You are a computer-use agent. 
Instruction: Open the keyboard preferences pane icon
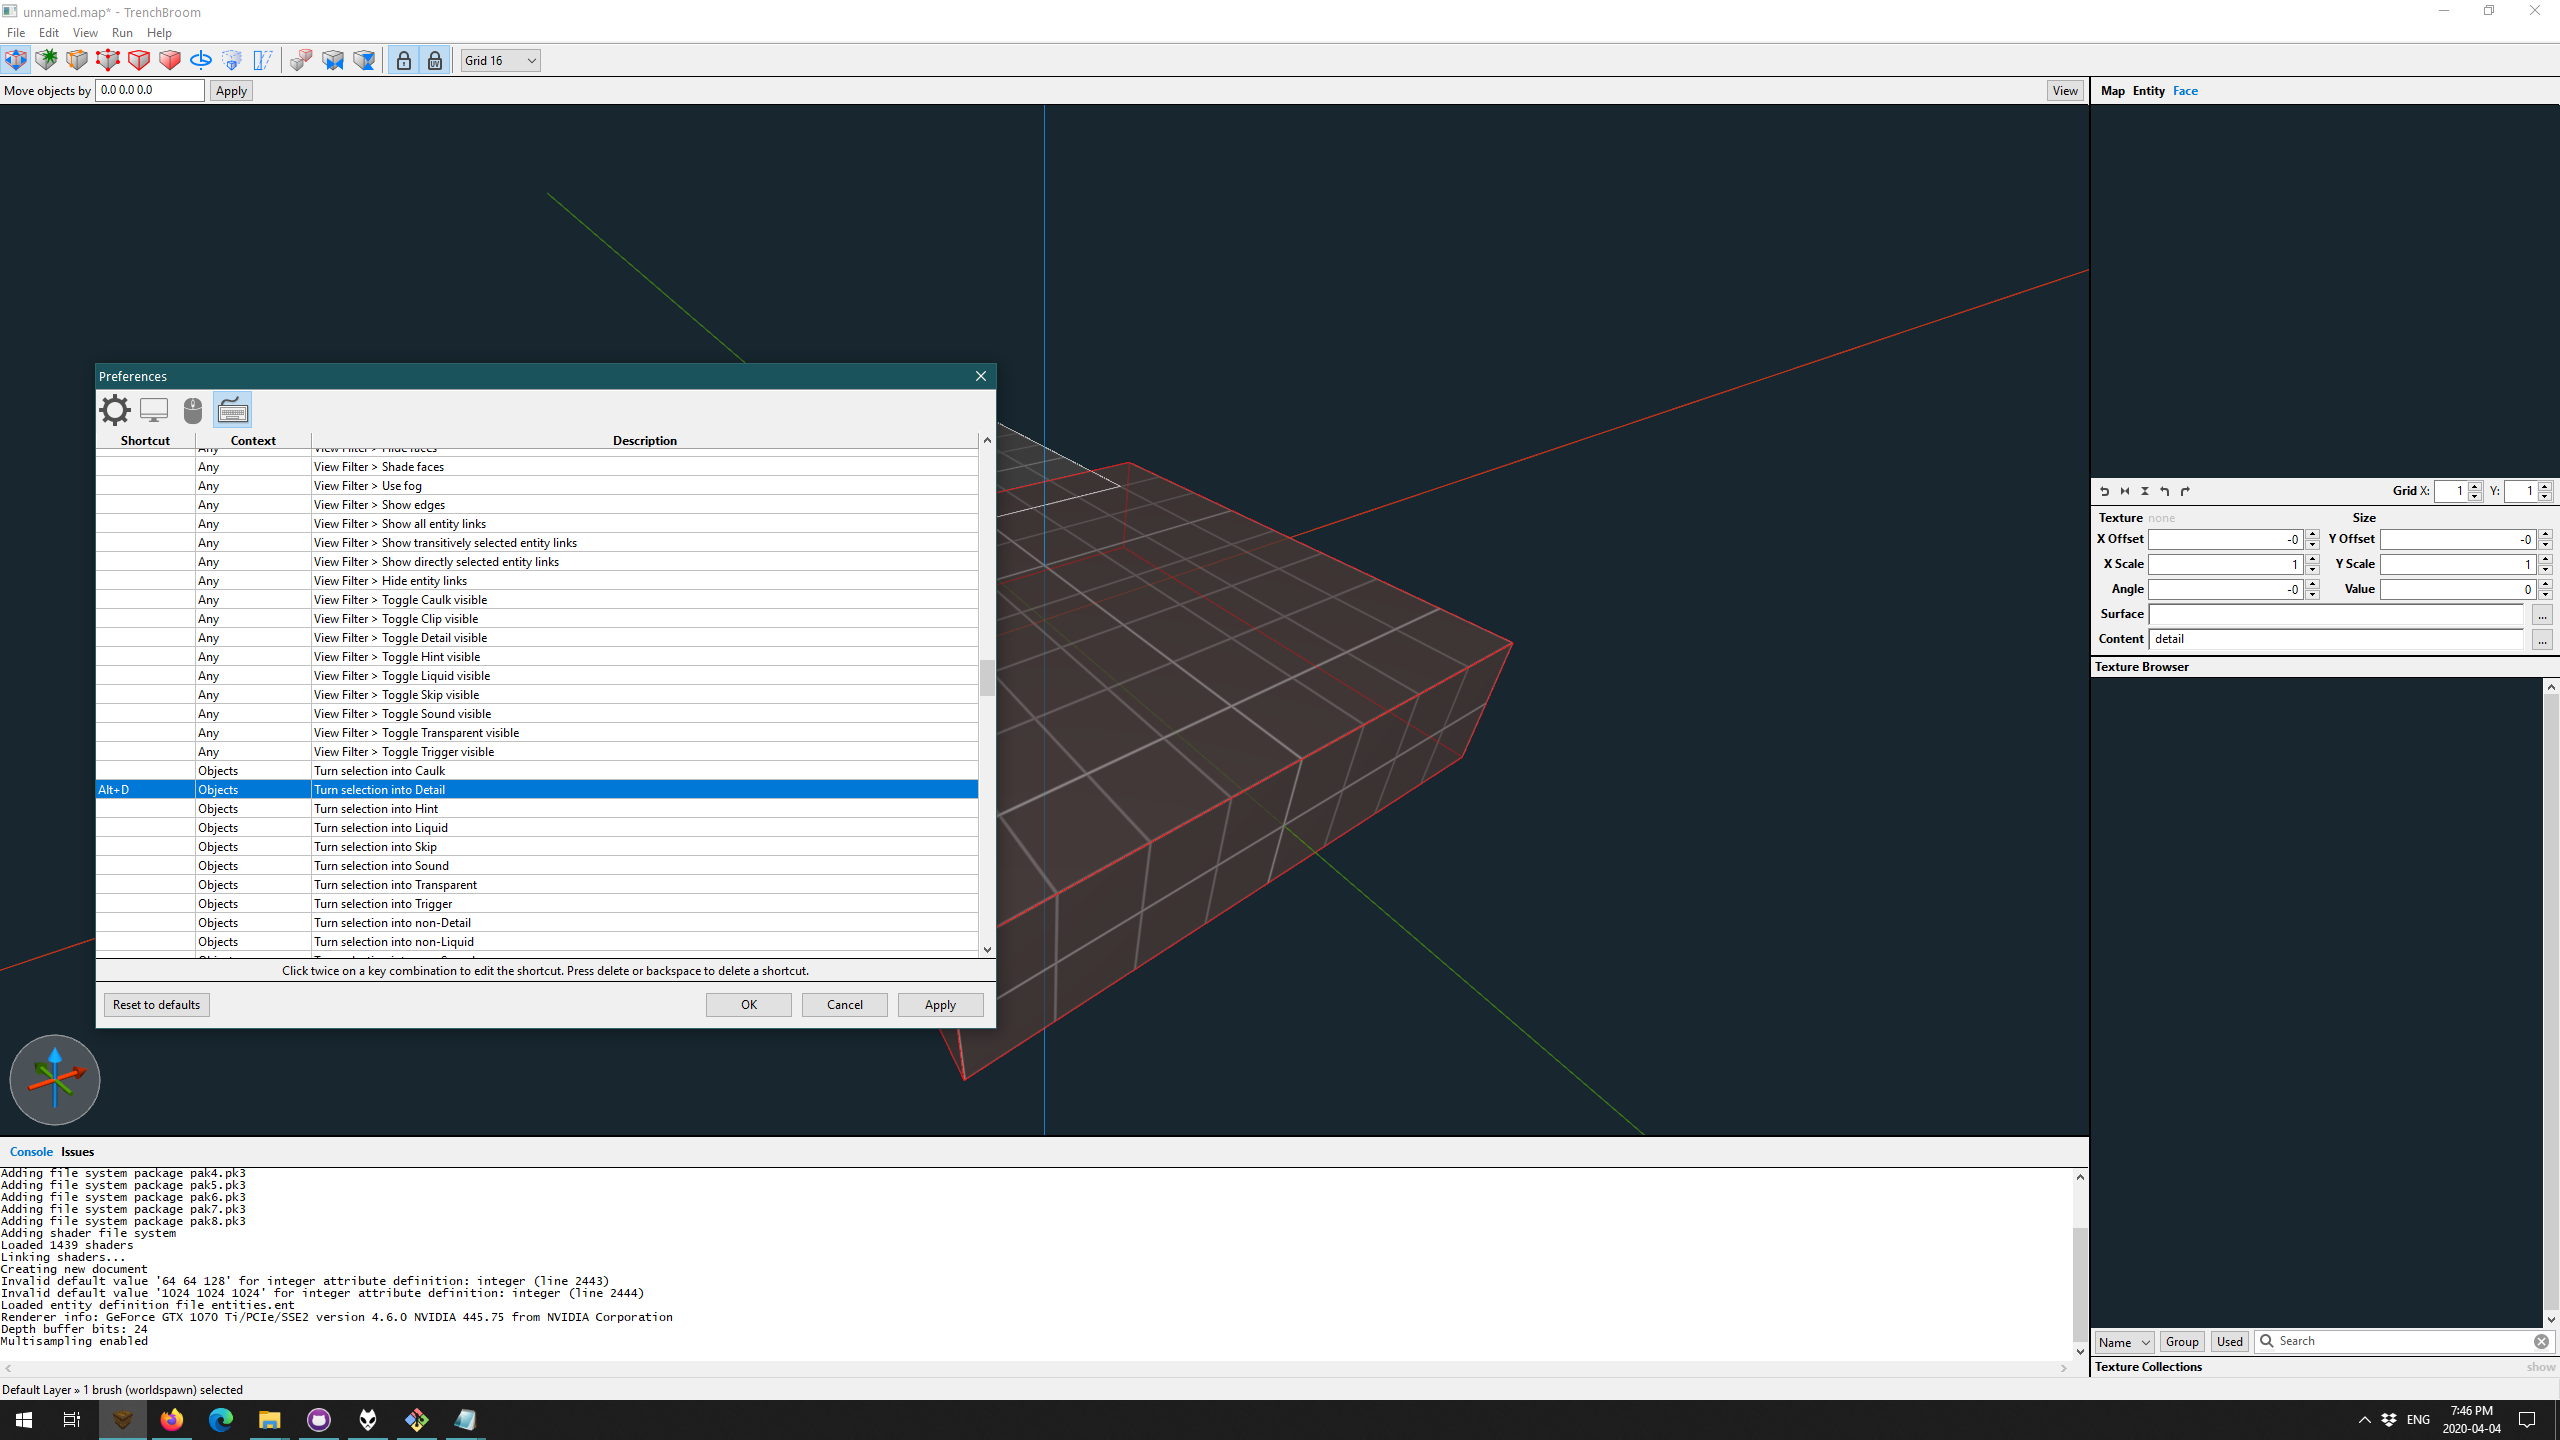(232, 410)
